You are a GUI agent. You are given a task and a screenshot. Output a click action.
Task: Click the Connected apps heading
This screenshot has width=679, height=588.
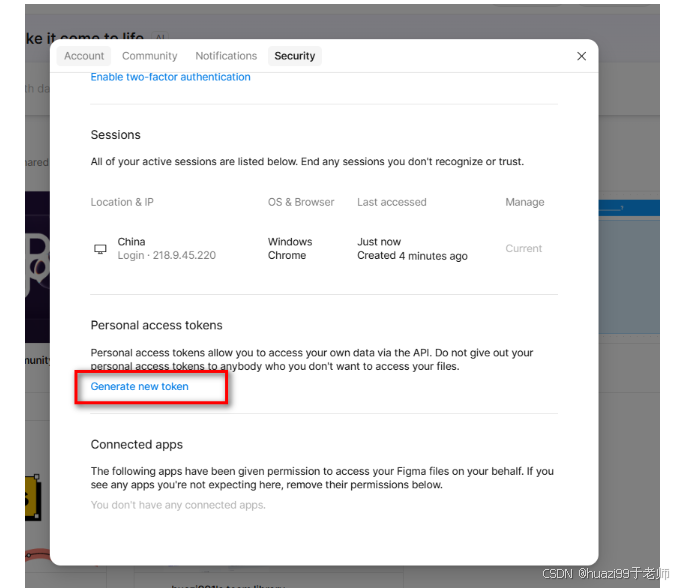(136, 445)
